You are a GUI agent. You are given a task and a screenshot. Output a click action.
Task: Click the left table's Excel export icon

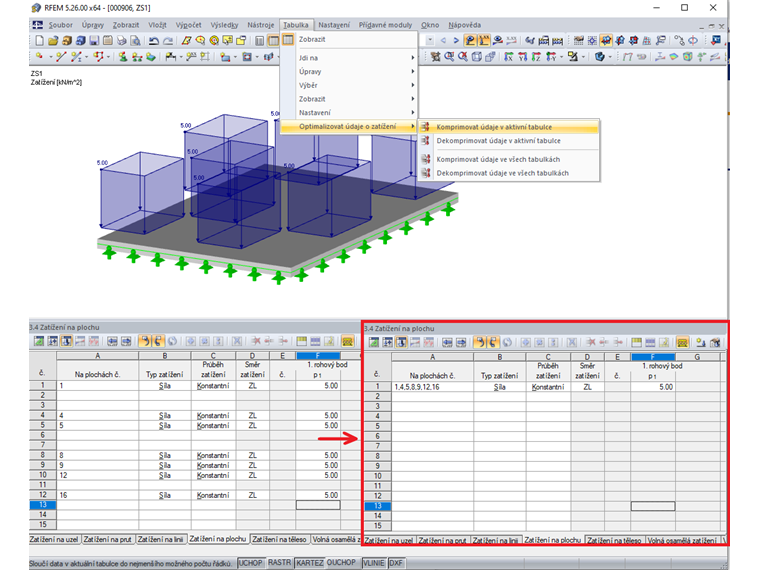(x=39, y=341)
